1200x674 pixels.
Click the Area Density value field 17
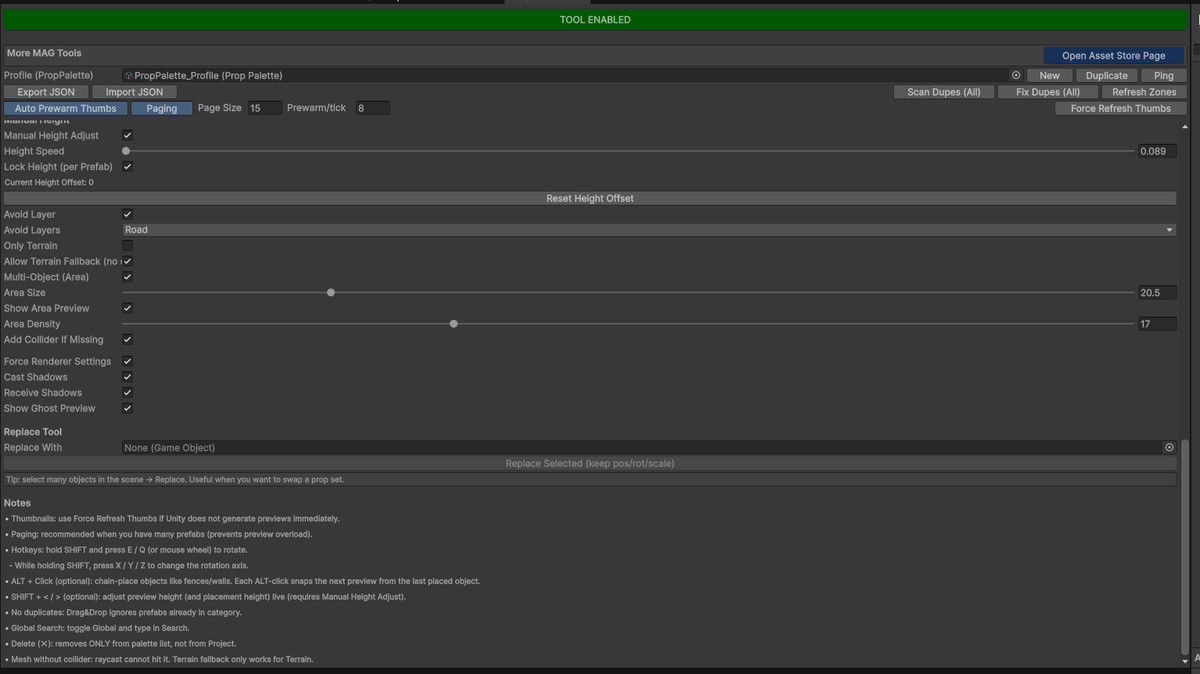[x=1157, y=324]
